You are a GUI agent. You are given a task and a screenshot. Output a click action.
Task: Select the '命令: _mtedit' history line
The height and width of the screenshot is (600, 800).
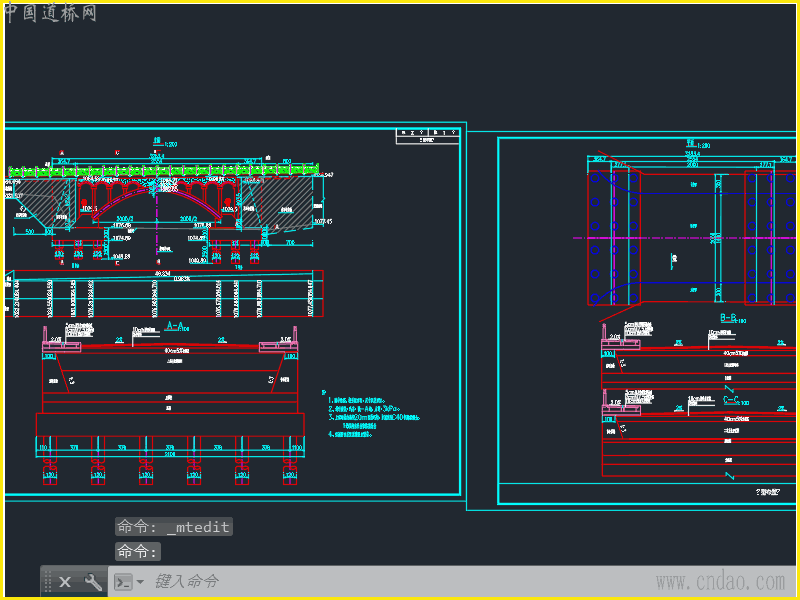(x=173, y=527)
